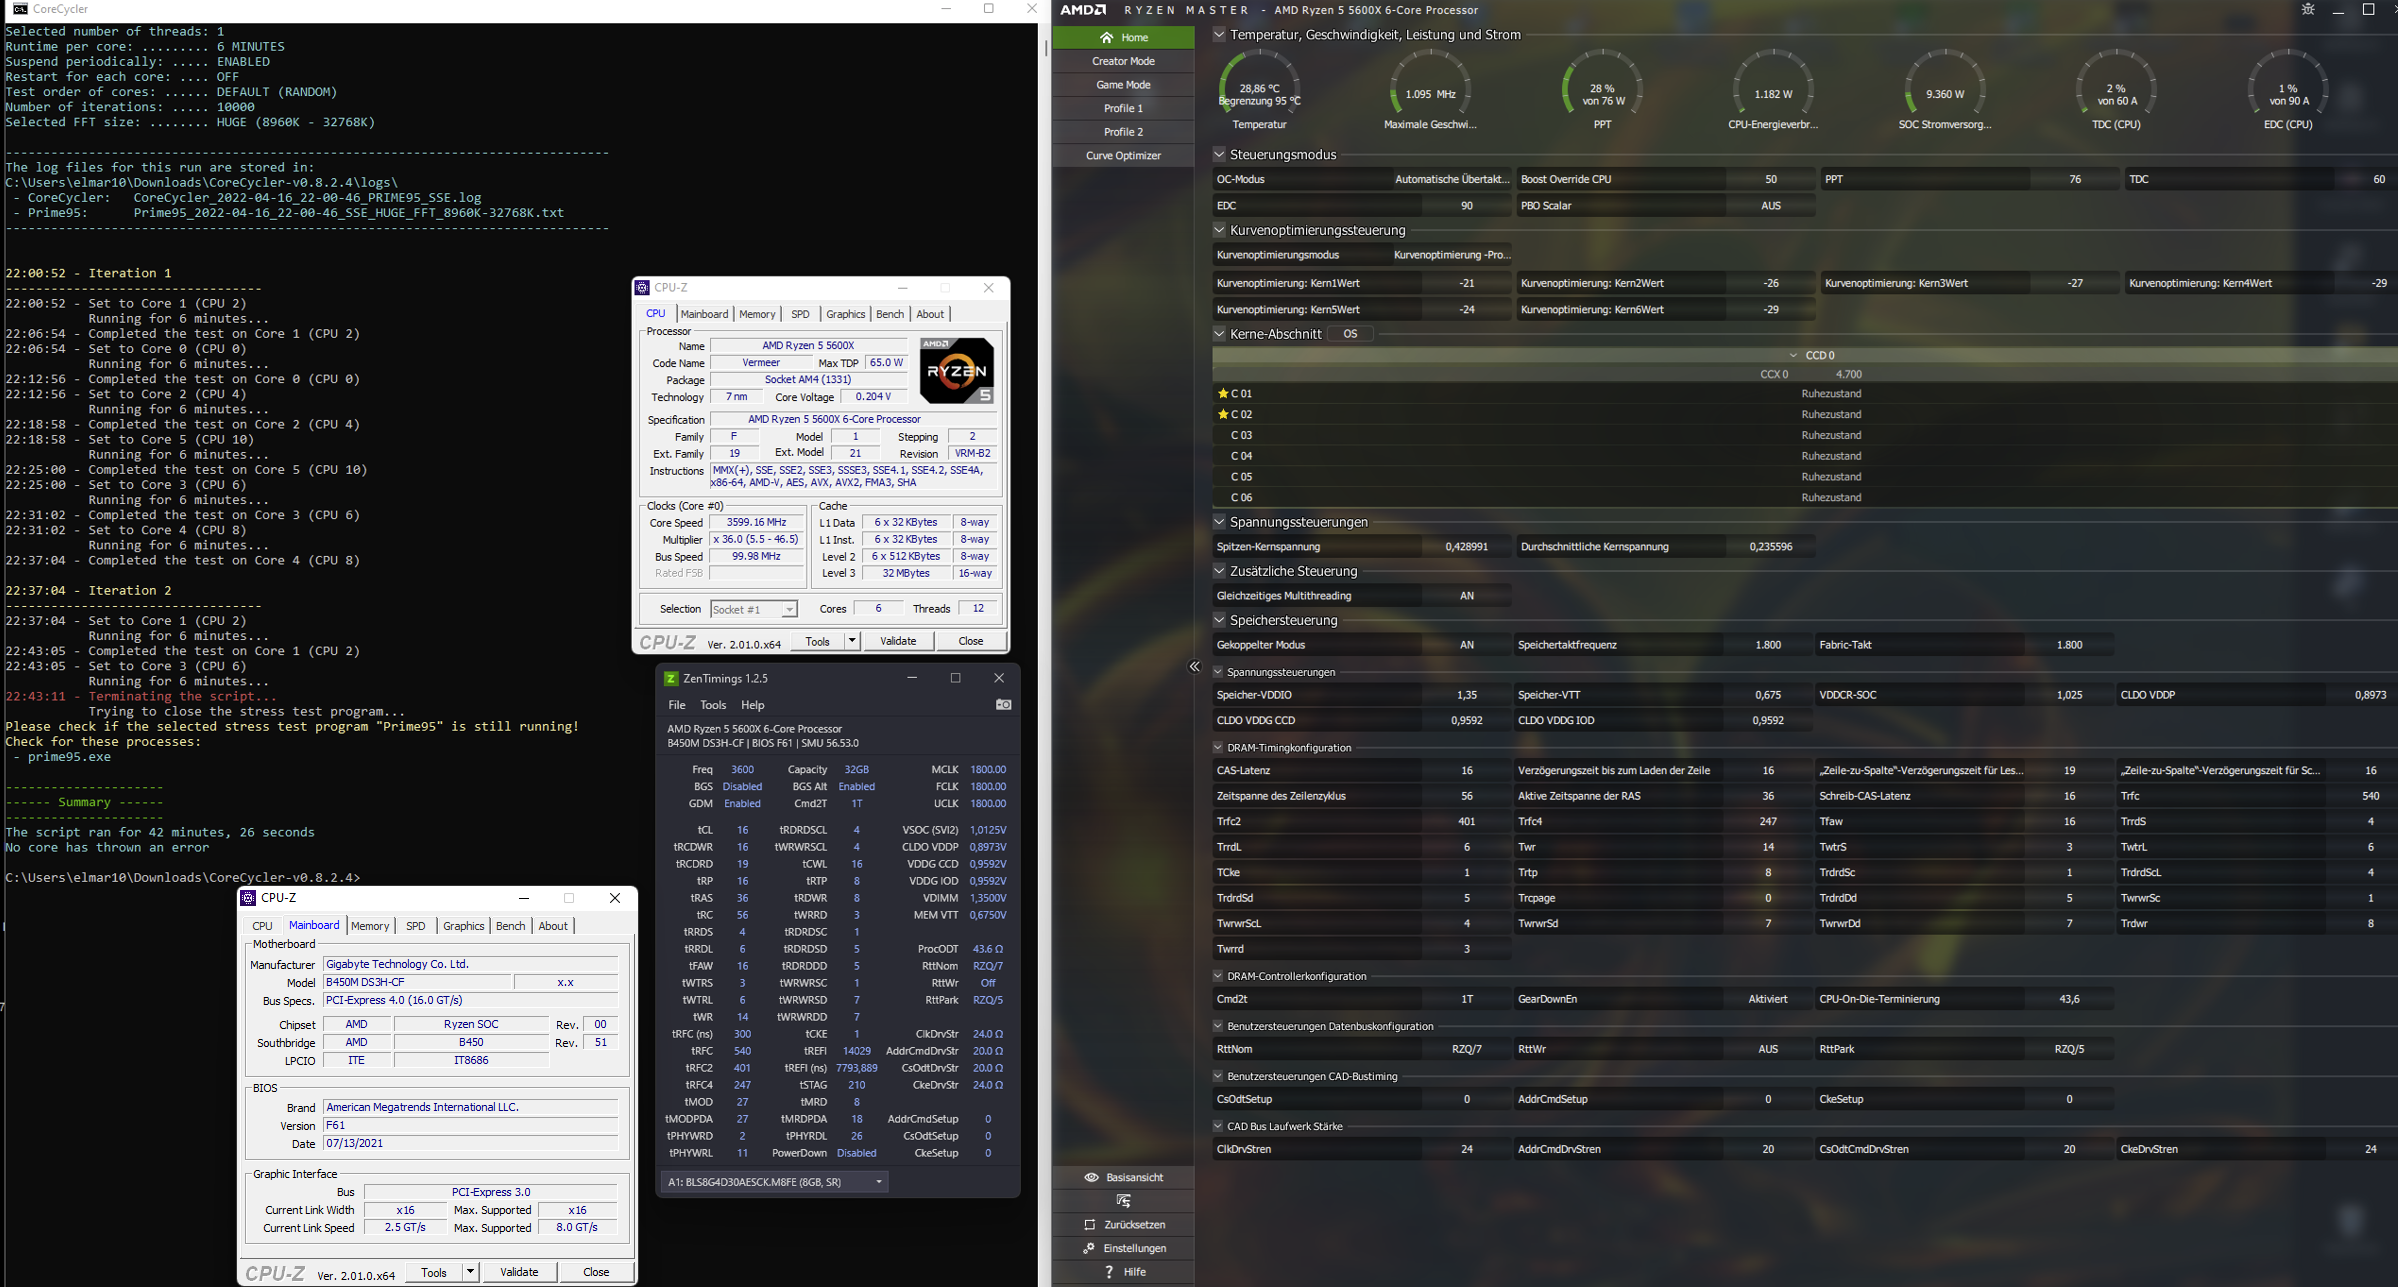Switch to the Memory tab in the upper CPU-Z window
Image resolution: width=2398 pixels, height=1287 pixels.
coord(757,314)
